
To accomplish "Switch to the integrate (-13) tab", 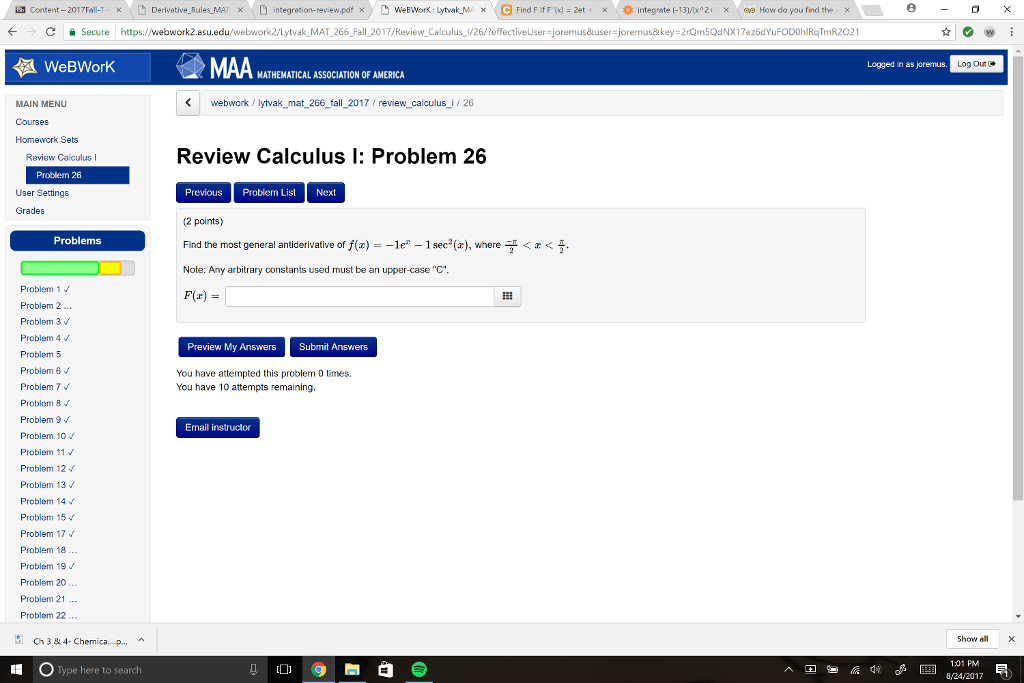I will point(677,10).
